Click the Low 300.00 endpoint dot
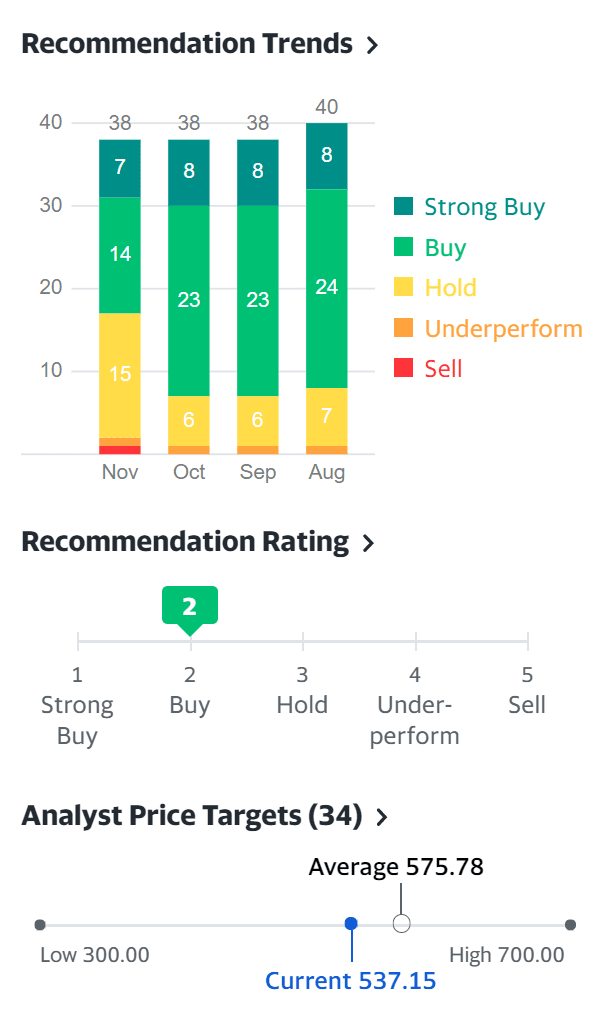 coord(40,925)
